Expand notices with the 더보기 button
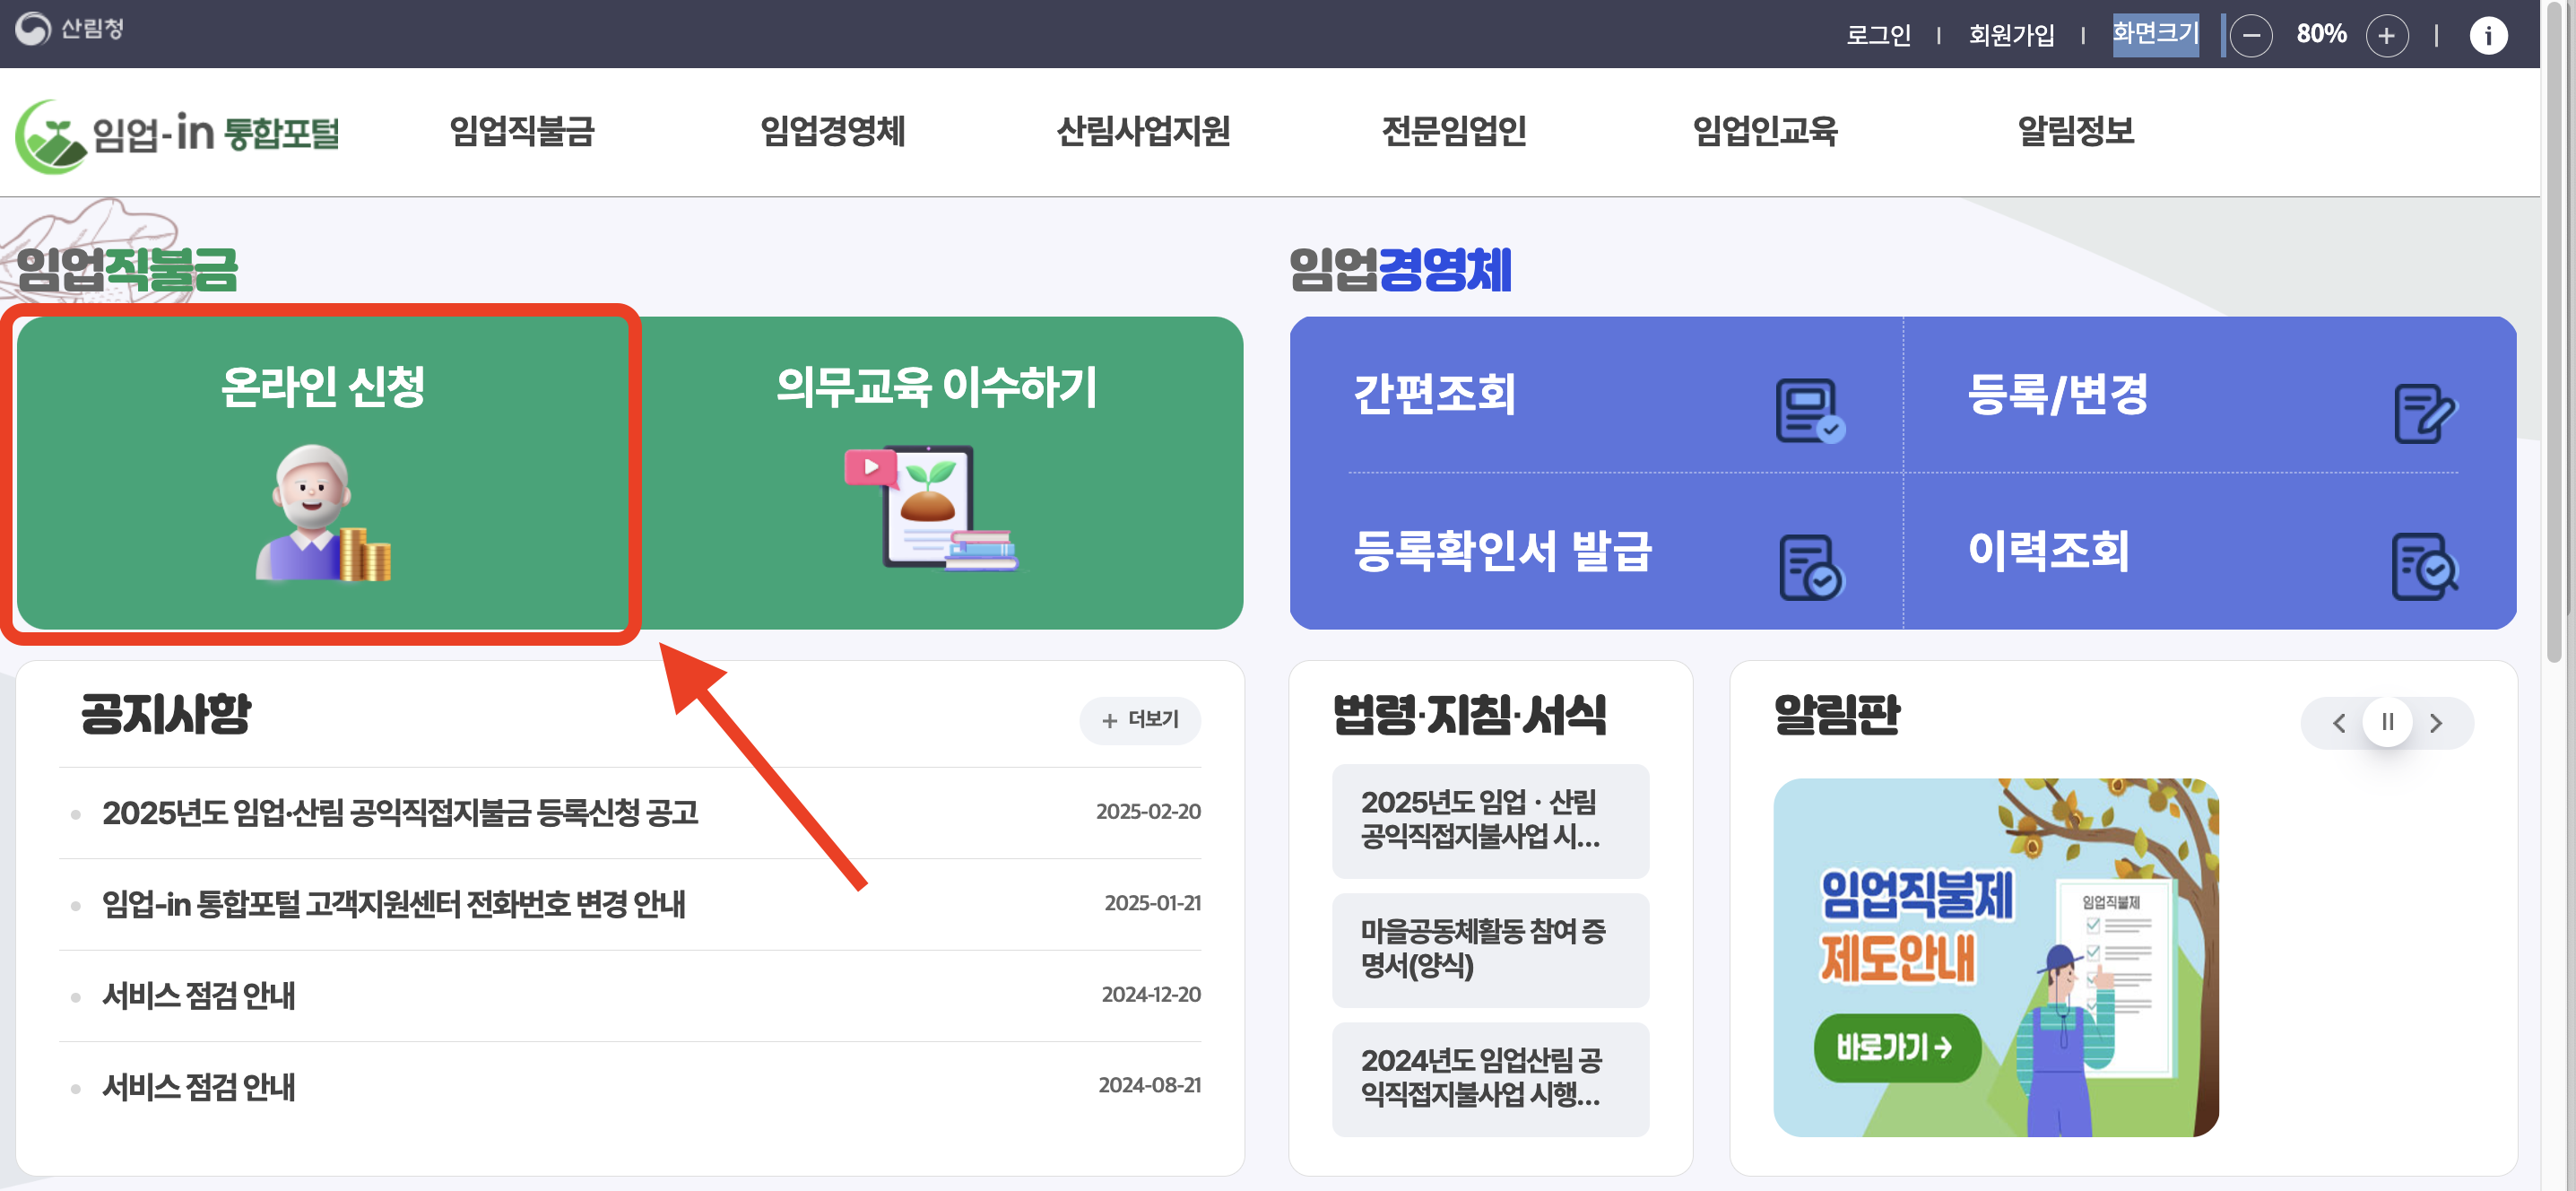Screen dimensions: 2576x1191 tap(1140, 720)
